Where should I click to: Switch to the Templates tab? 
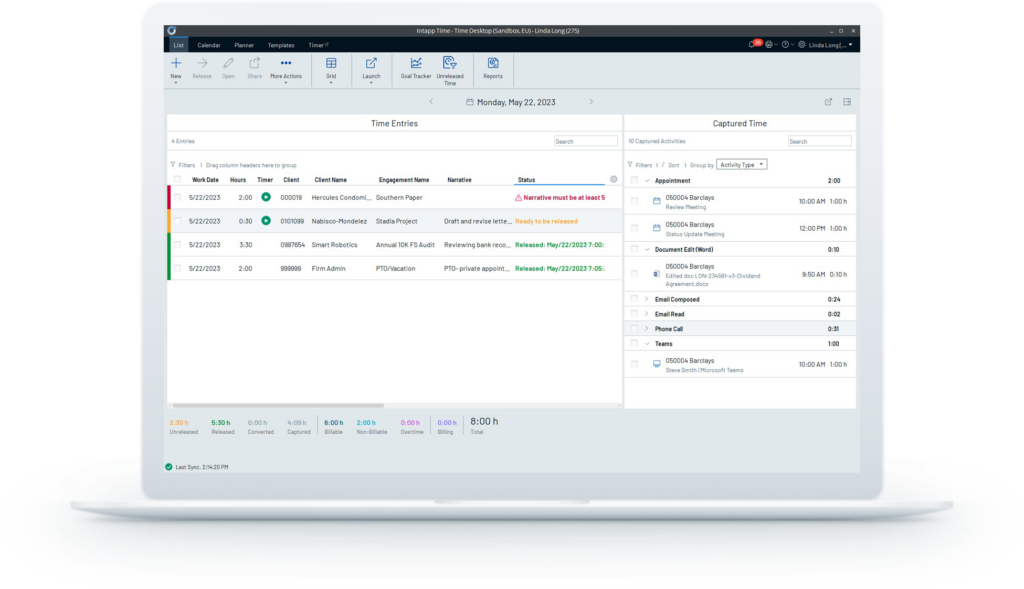pyautogui.click(x=281, y=45)
